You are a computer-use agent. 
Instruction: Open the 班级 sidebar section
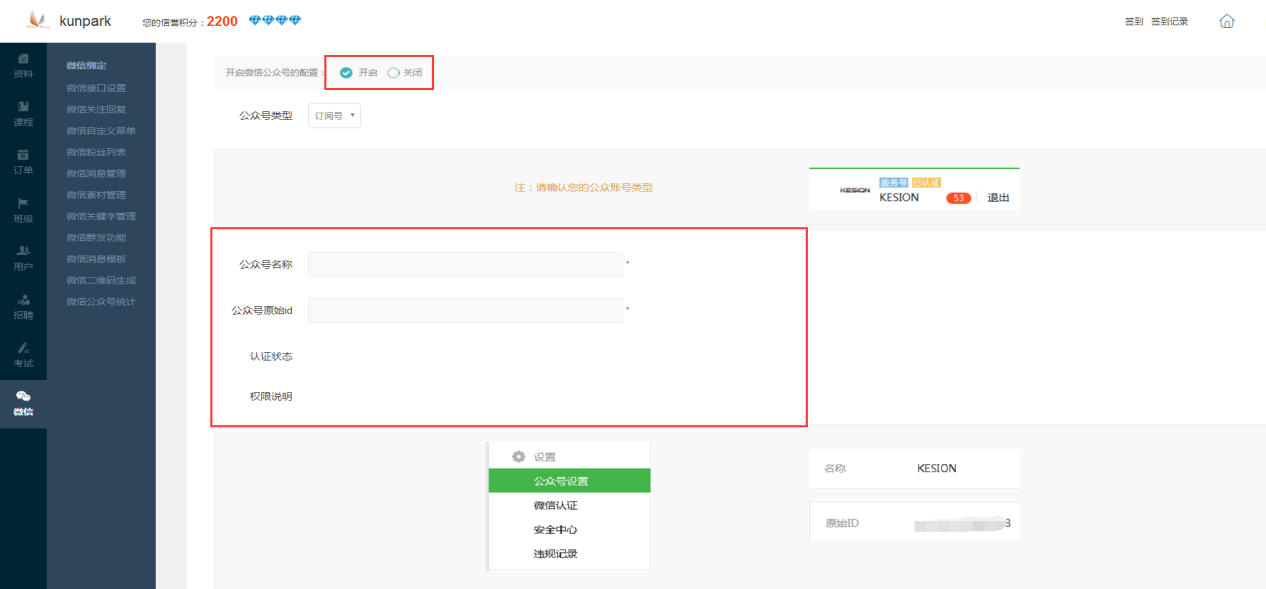[x=23, y=210]
